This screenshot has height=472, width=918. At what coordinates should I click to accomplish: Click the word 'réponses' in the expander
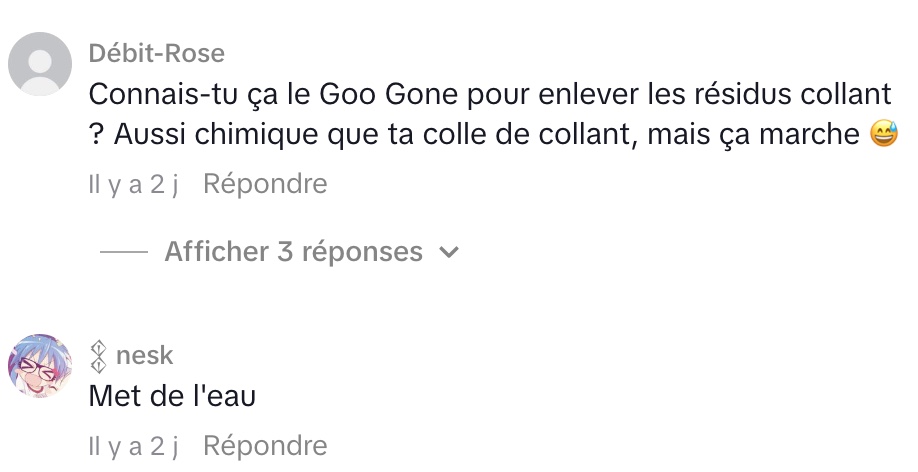coord(362,252)
